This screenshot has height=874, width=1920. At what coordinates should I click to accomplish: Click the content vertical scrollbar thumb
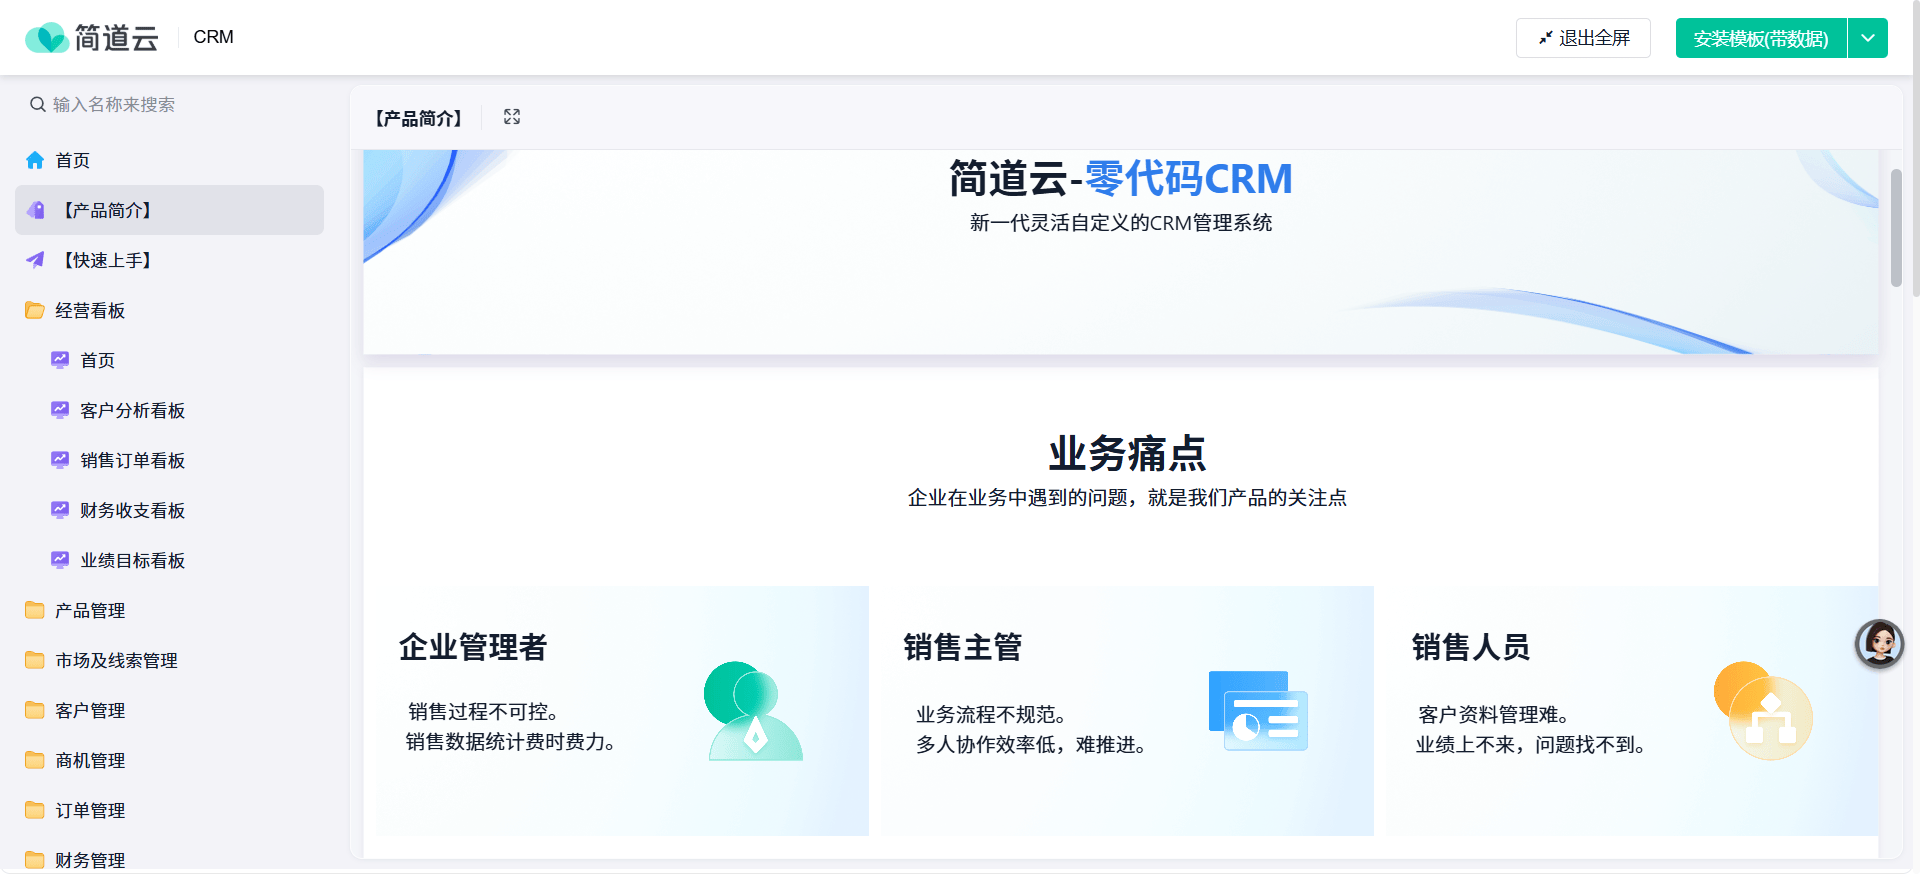(x=1896, y=228)
